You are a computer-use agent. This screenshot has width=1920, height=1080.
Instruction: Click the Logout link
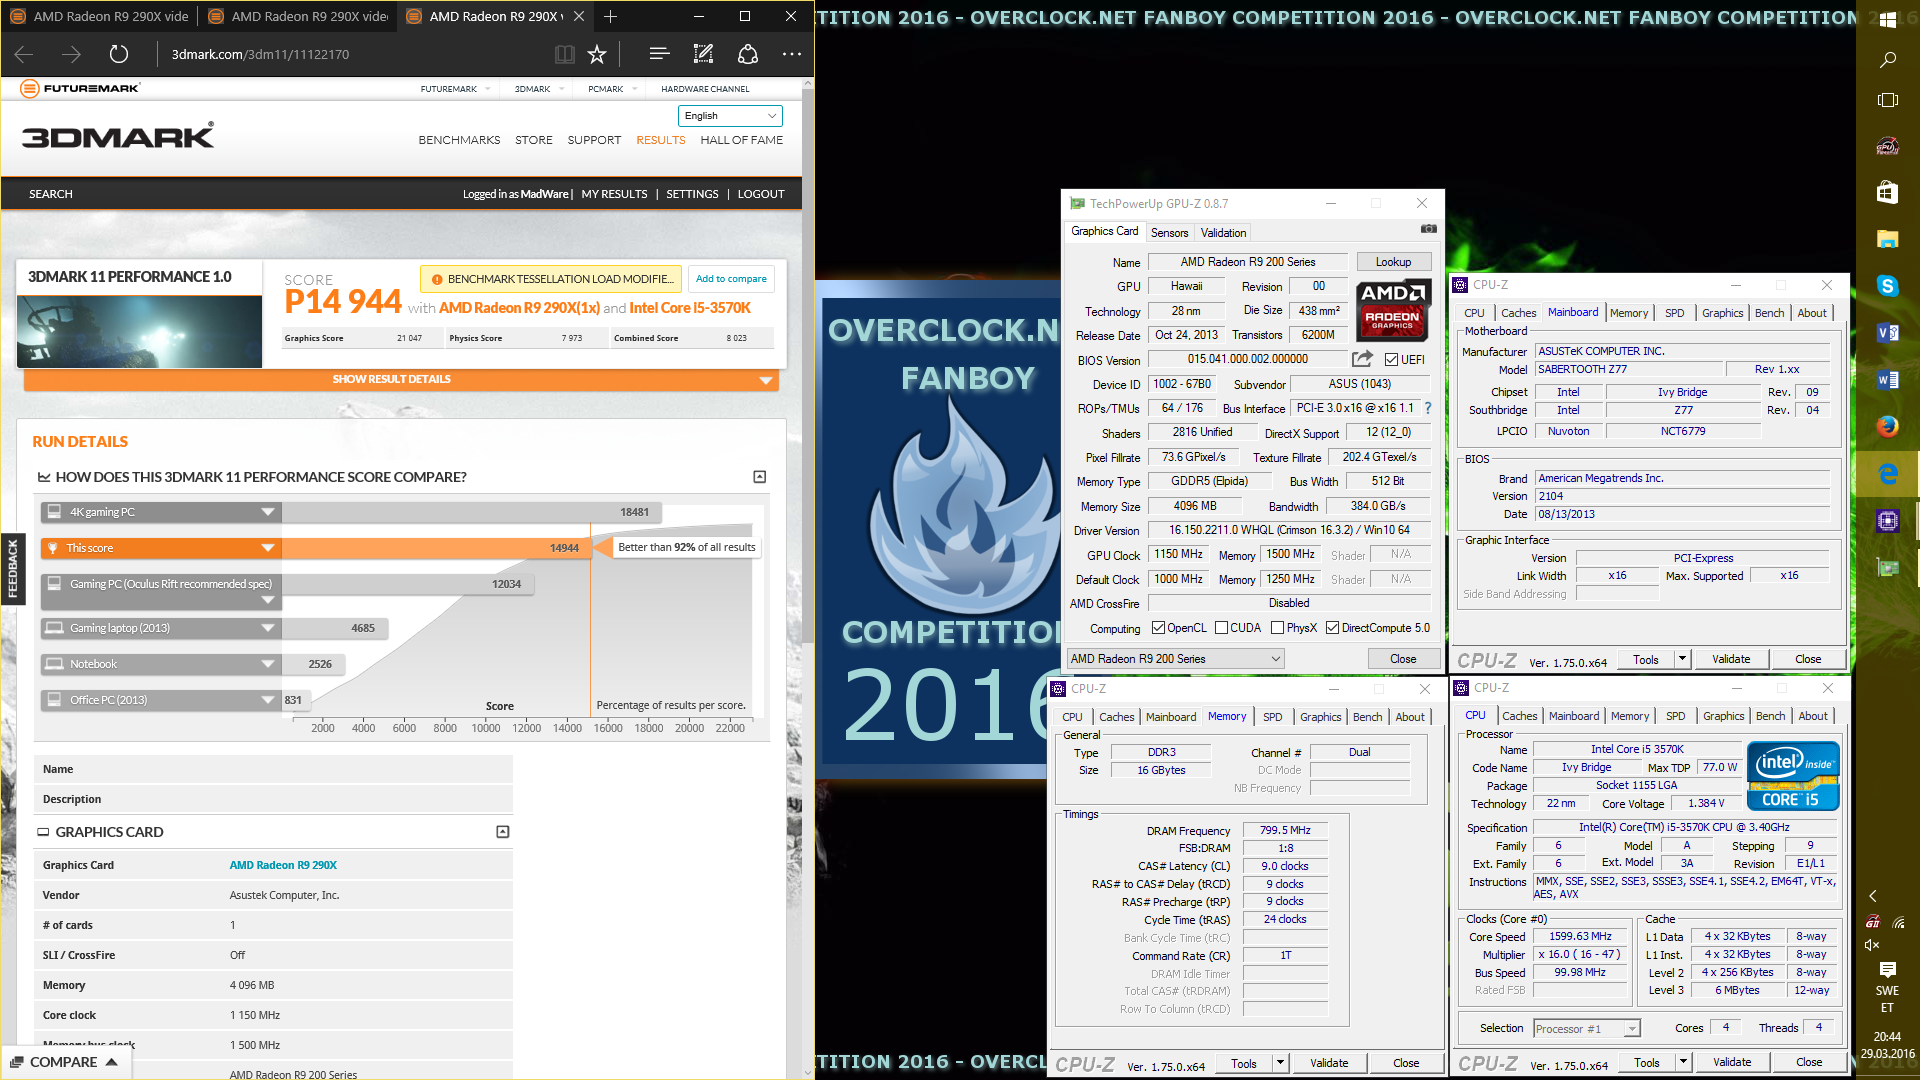(x=761, y=194)
